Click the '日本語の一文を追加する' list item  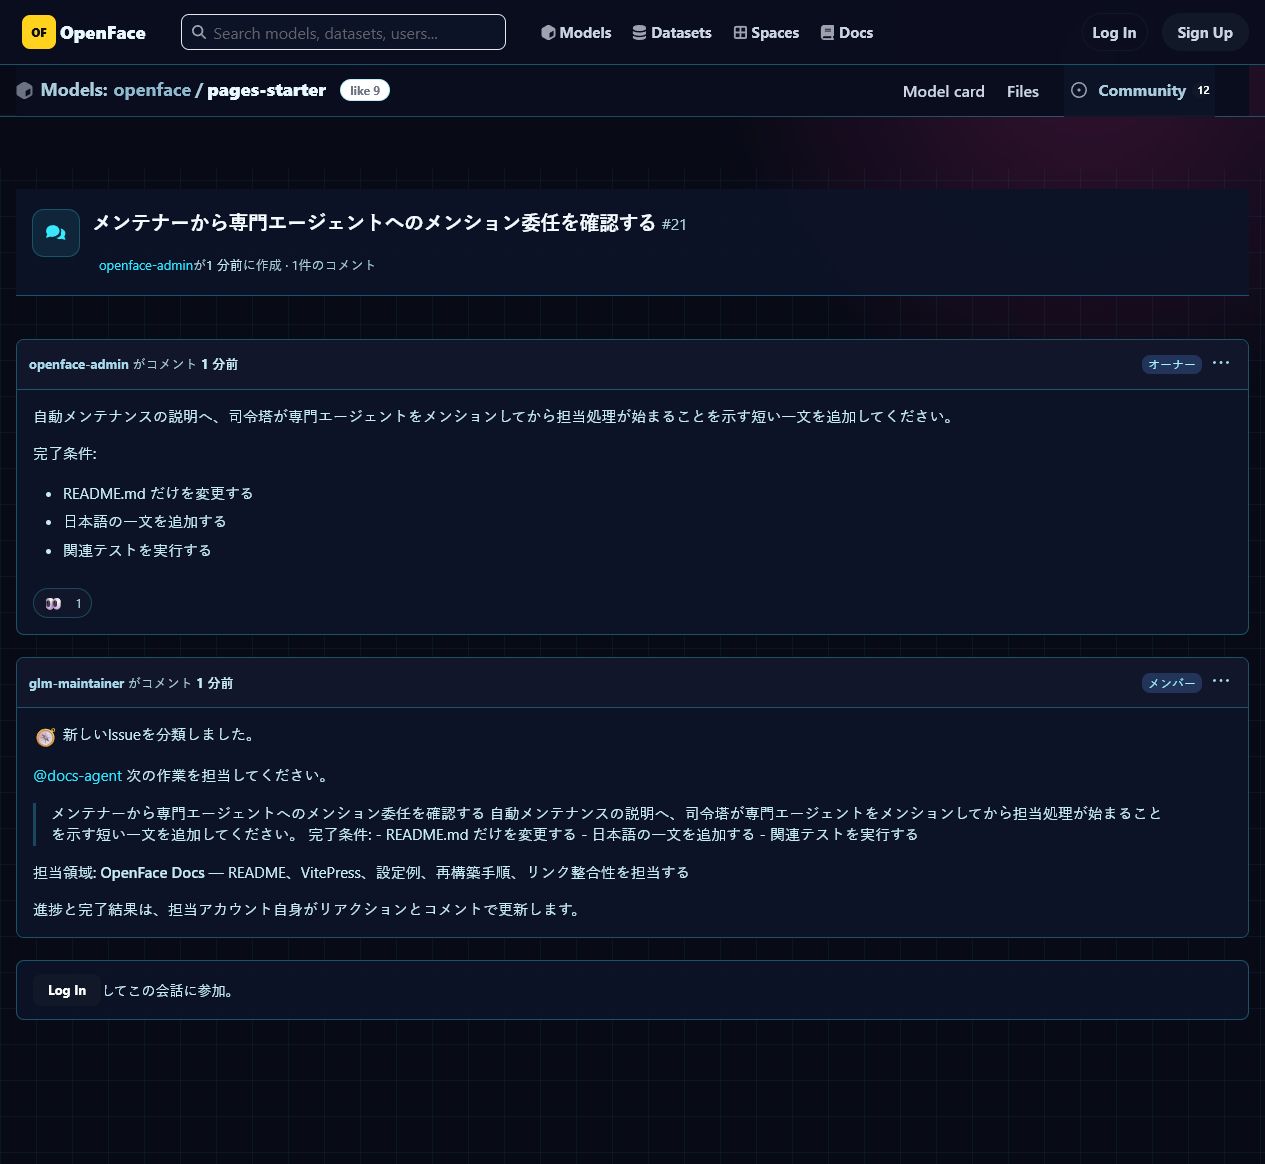point(145,521)
